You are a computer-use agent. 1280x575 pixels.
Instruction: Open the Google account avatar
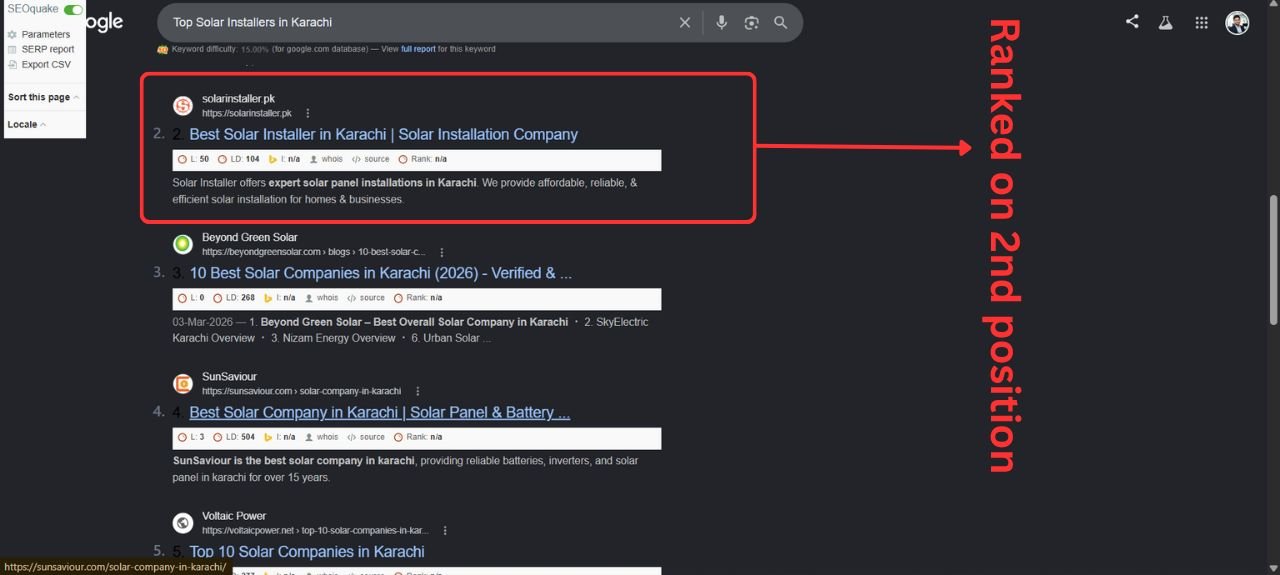[1238, 22]
